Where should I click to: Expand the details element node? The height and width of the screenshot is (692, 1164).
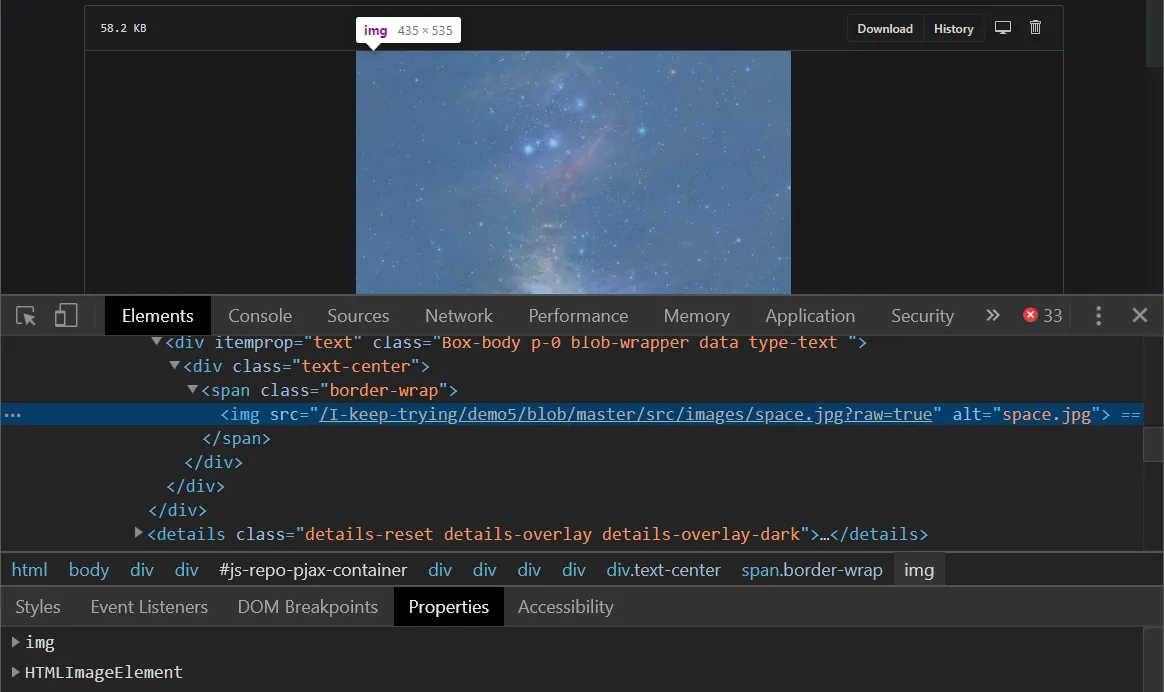(138, 532)
